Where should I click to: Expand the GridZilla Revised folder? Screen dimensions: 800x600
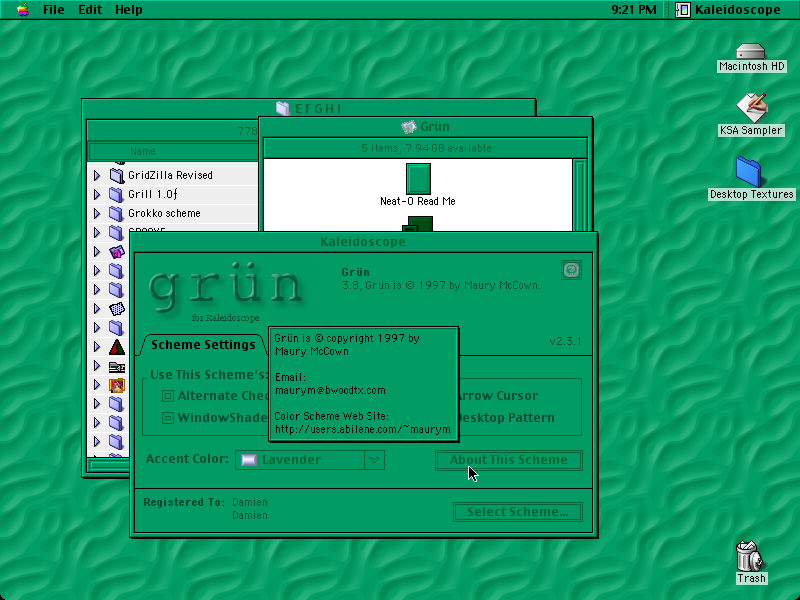pos(97,176)
